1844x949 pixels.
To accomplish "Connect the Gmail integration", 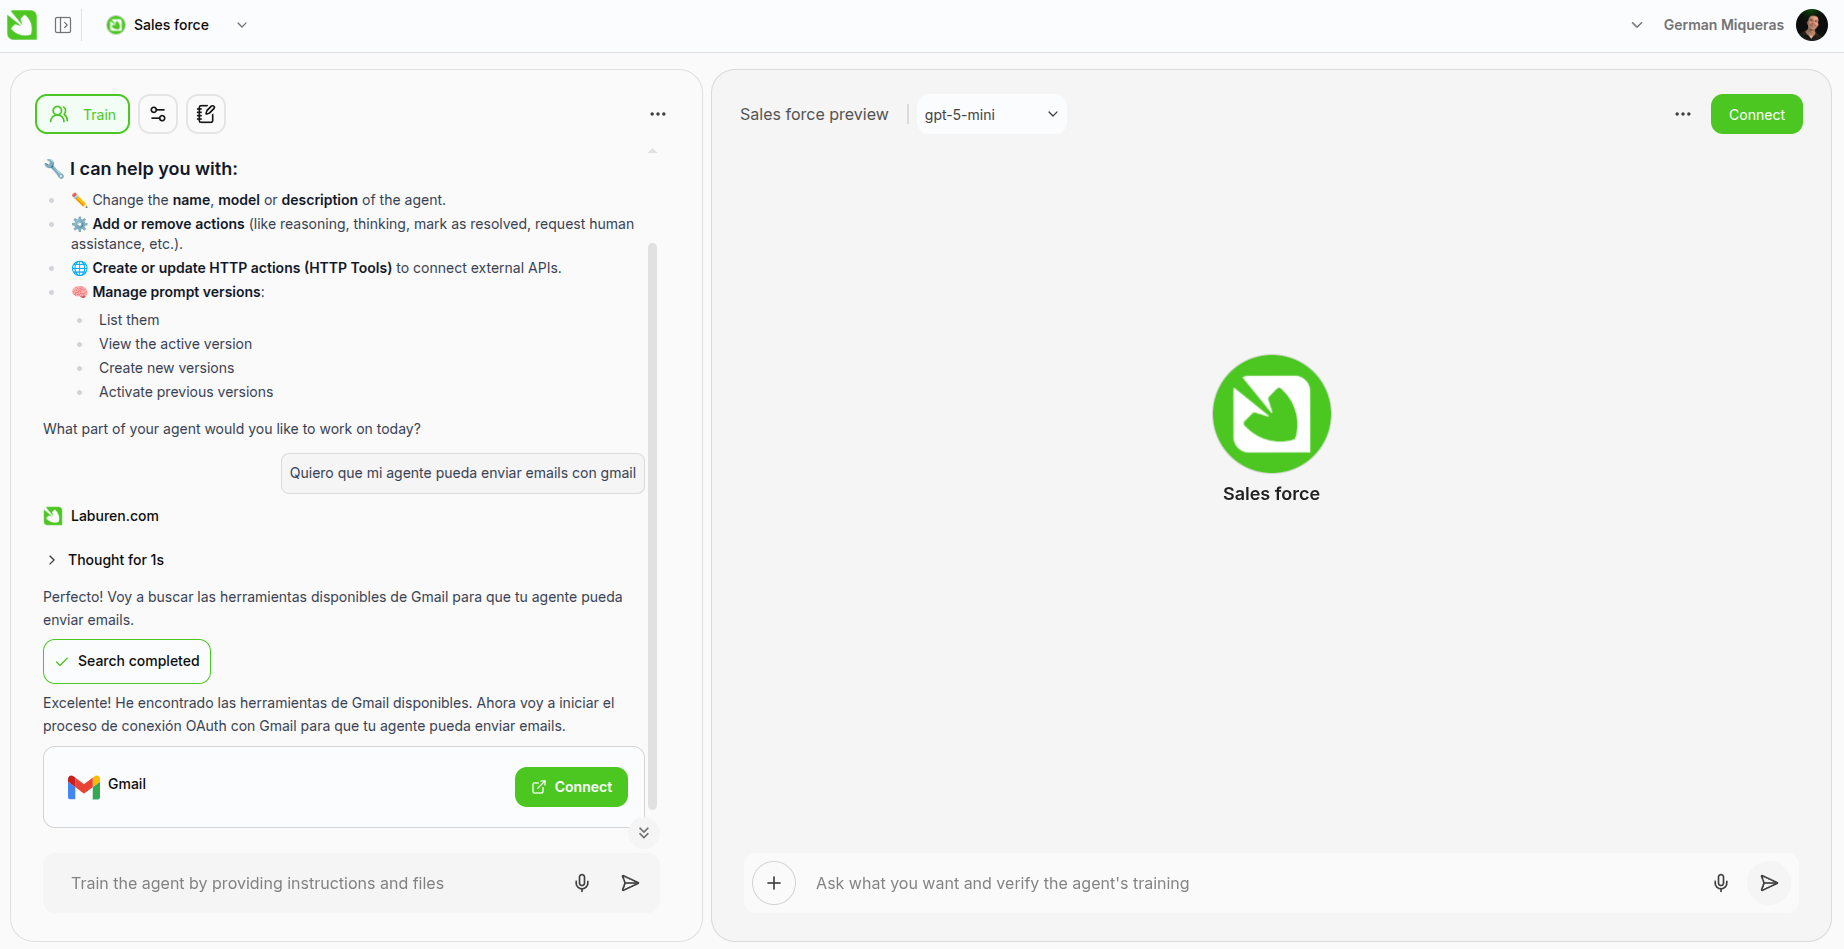I will [x=571, y=787].
